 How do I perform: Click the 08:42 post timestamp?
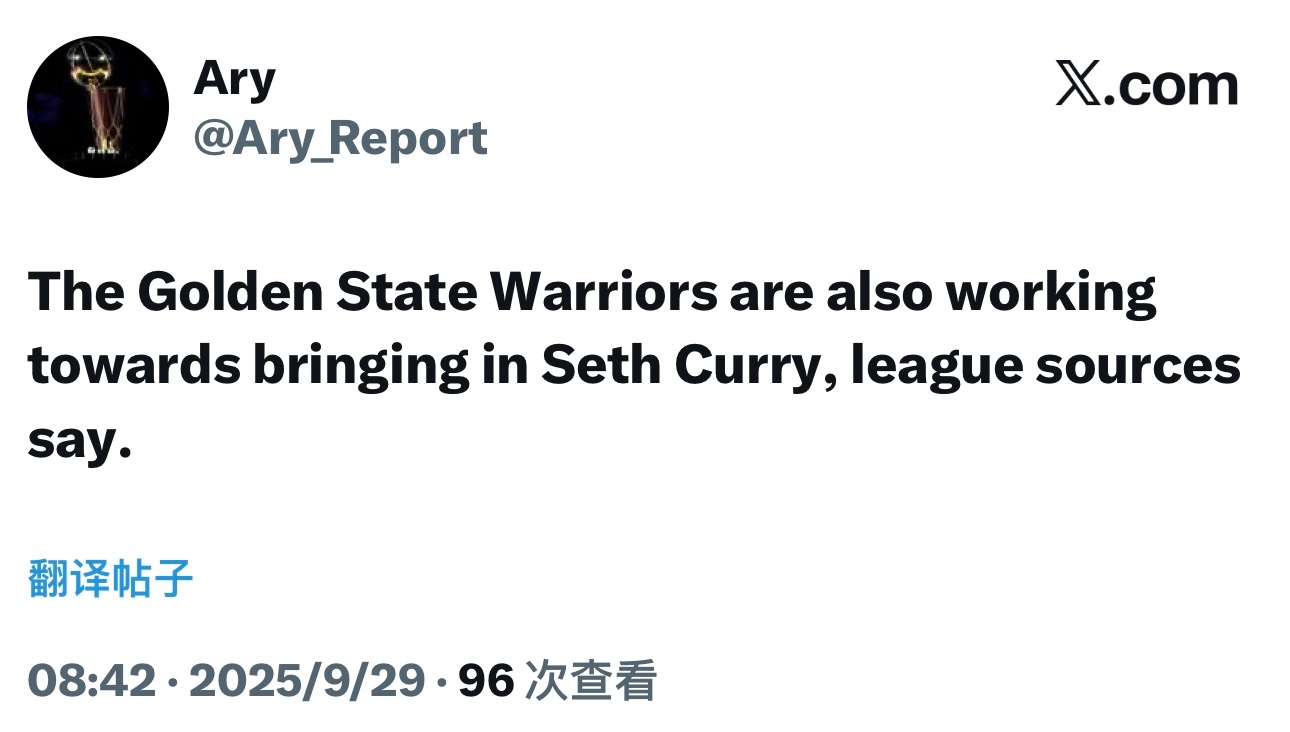(x=92, y=681)
